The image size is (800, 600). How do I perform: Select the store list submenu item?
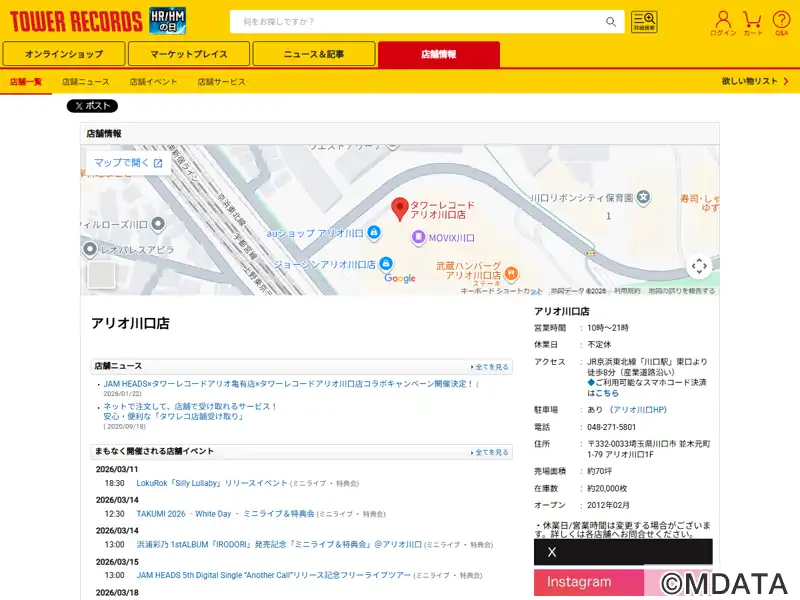click(26, 82)
